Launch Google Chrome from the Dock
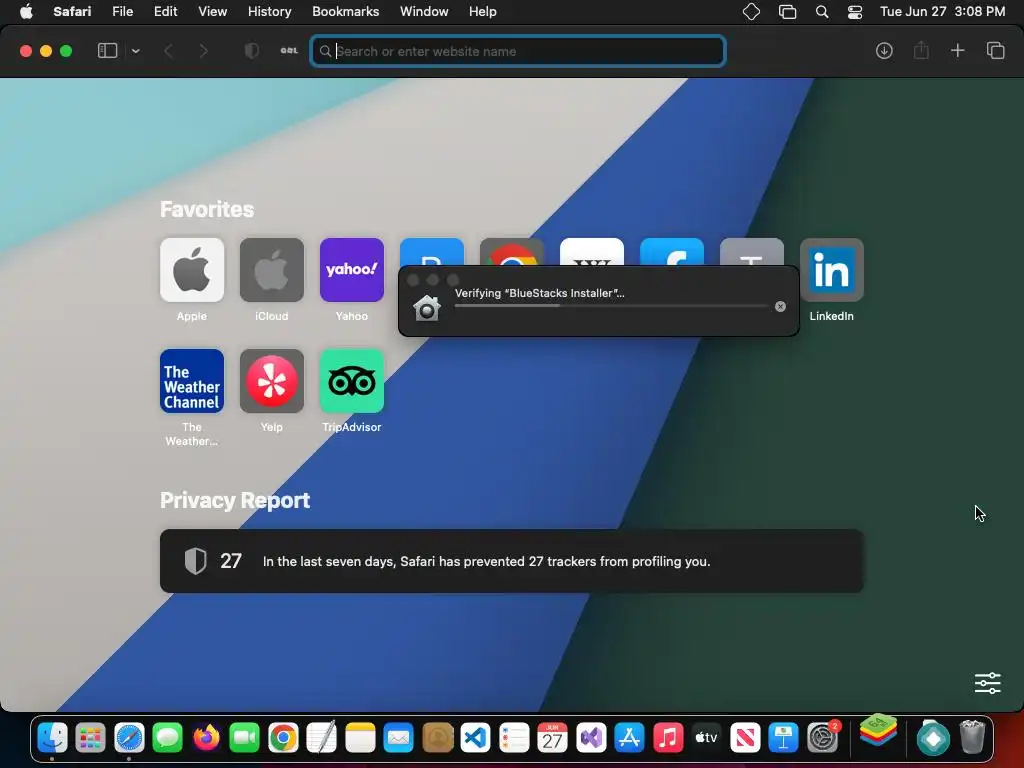 tap(283, 738)
